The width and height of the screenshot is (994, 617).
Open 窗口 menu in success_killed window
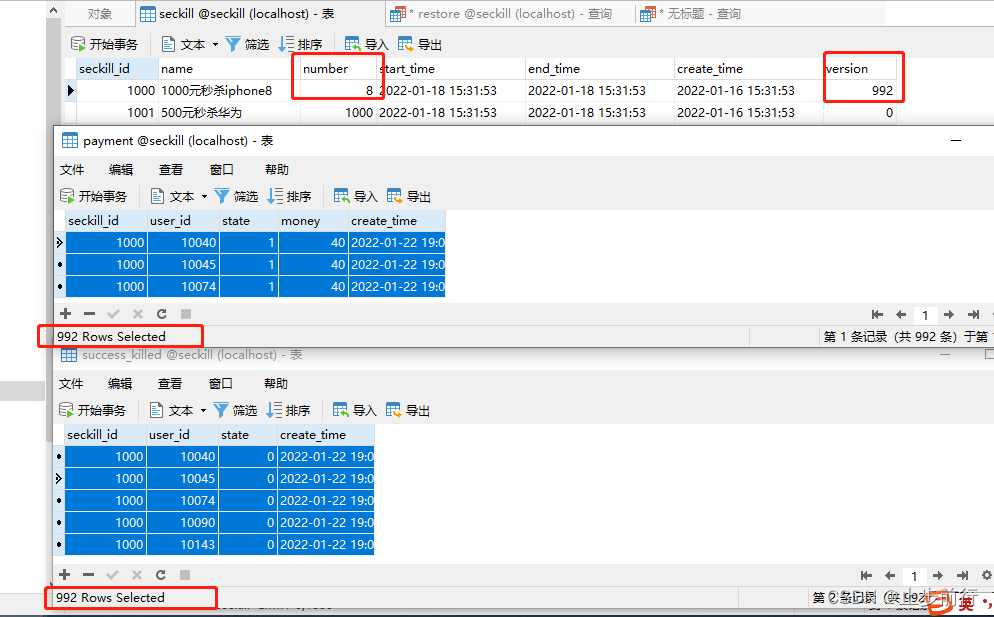[x=220, y=384]
